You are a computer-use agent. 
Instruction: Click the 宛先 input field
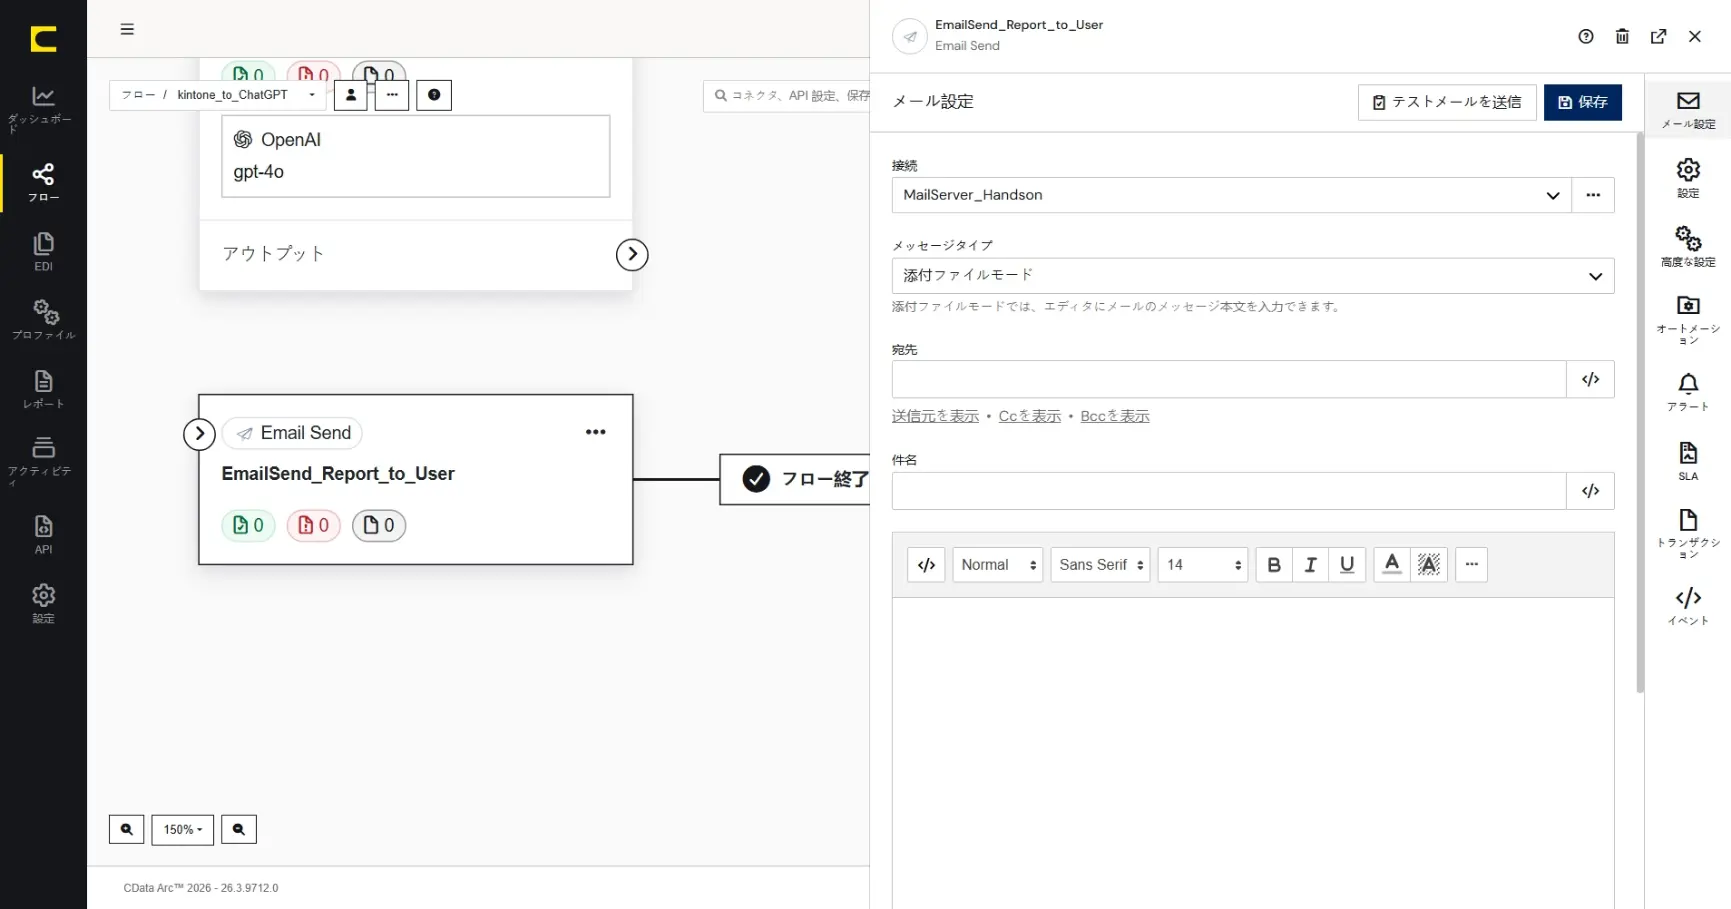tap(1228, 379)
